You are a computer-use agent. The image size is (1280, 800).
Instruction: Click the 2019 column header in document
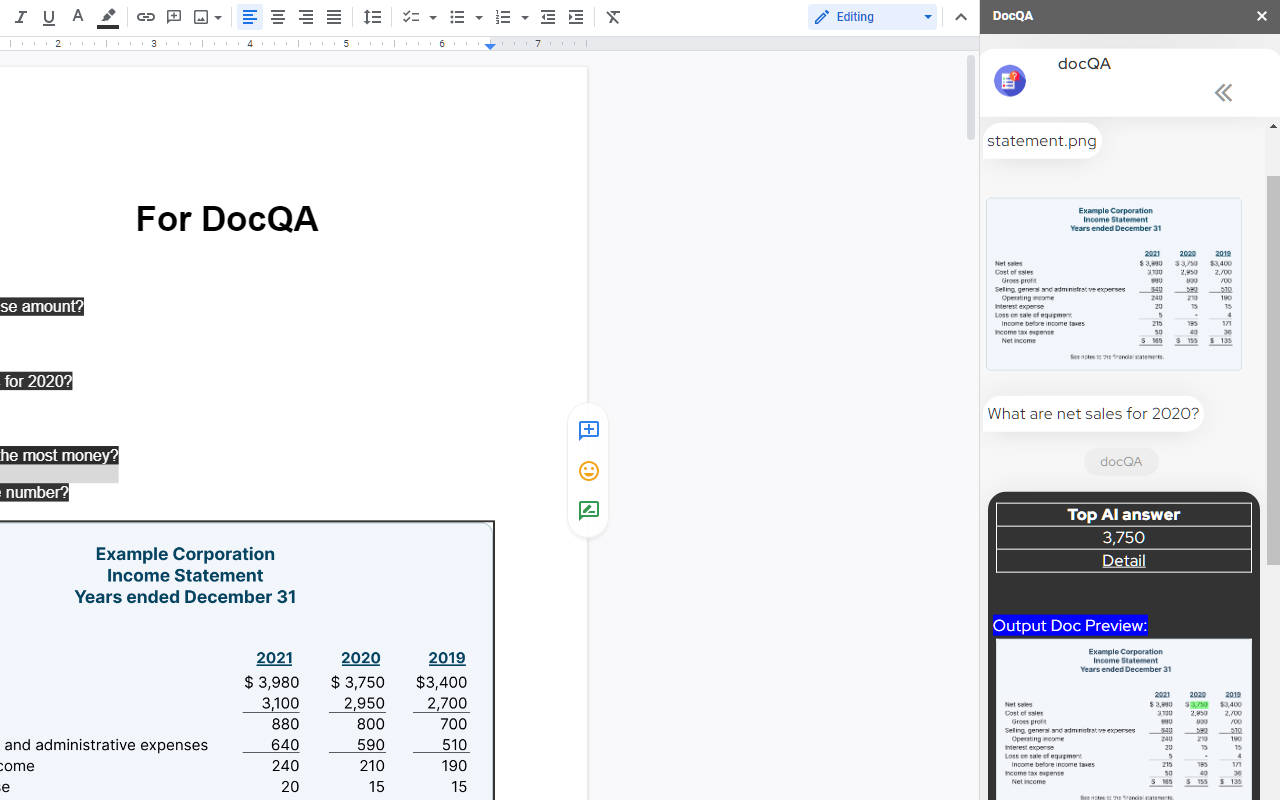447,658
